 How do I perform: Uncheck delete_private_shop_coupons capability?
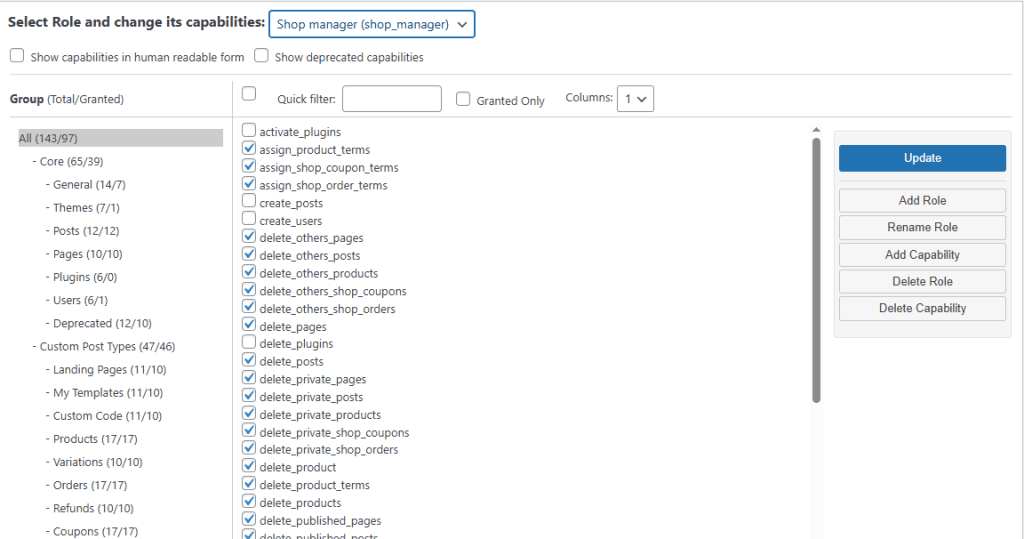249,430
